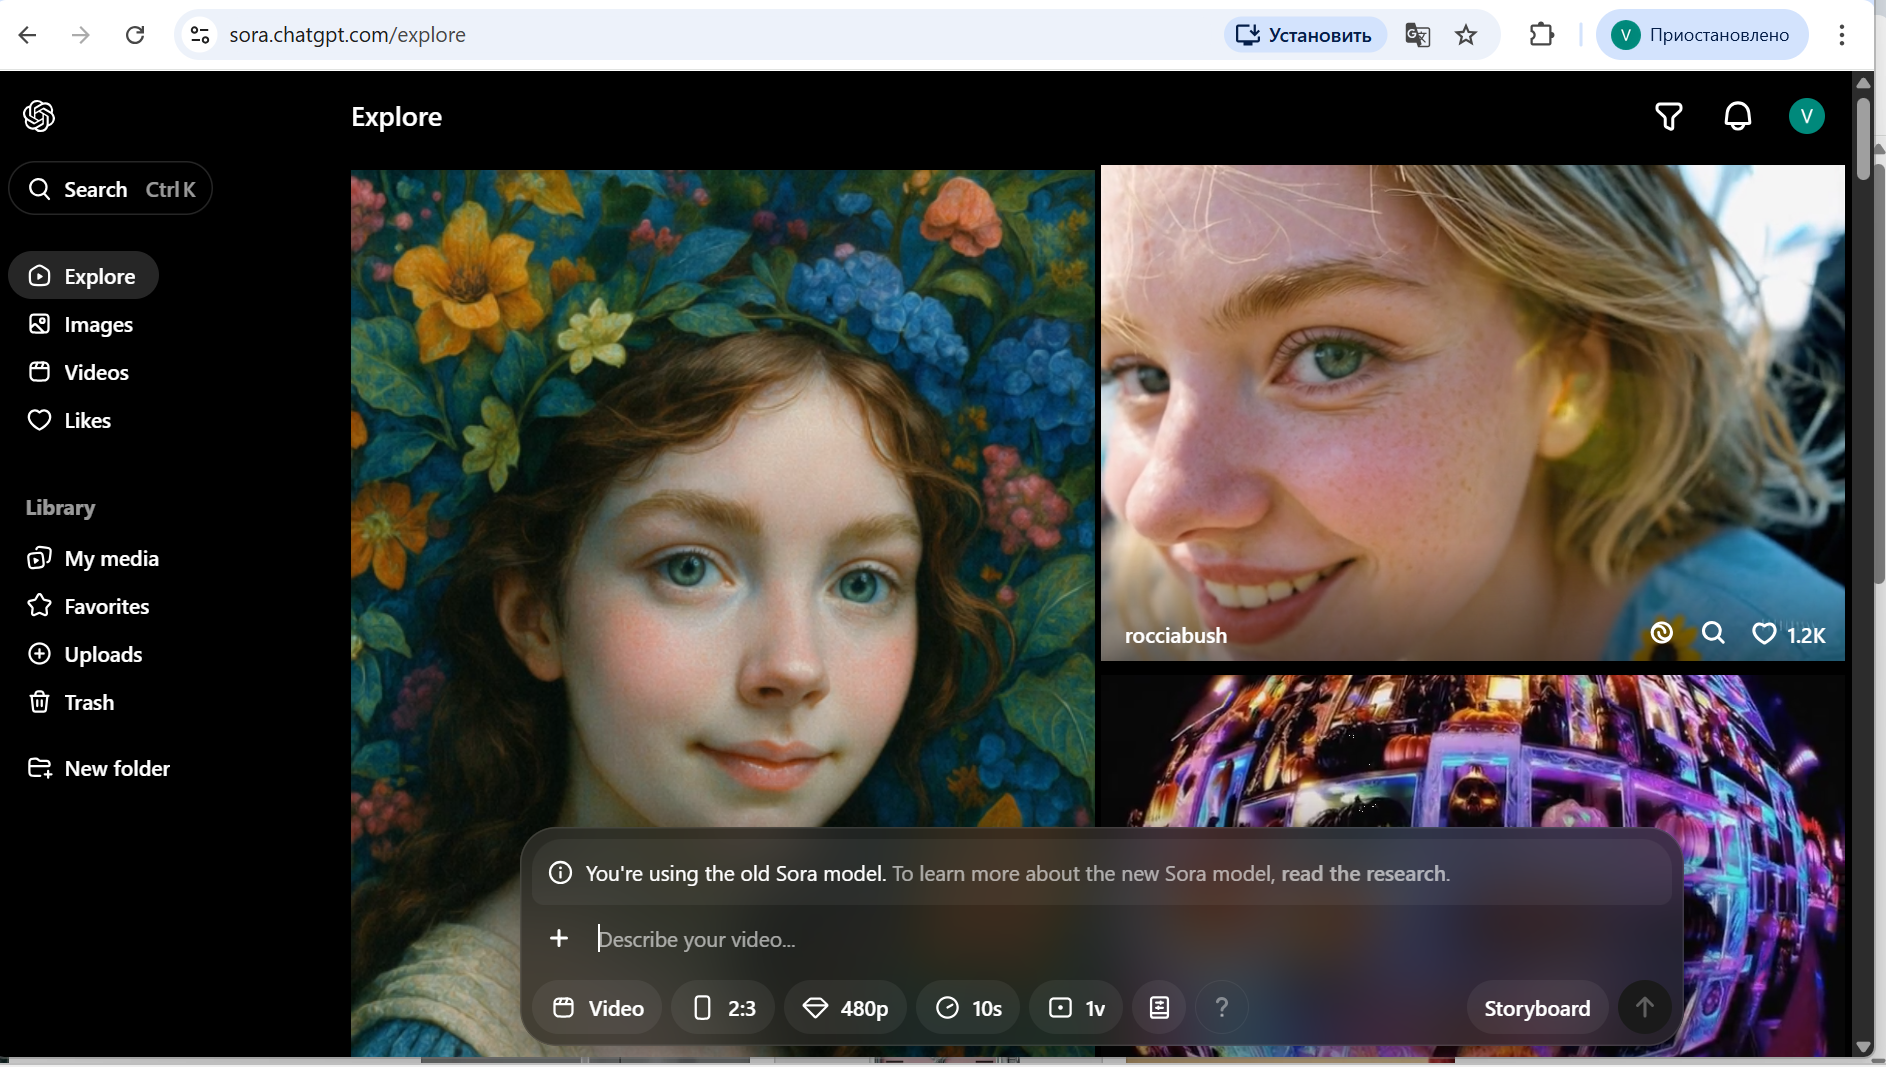Change the 10s duration setting
The width and height of the screenshot is (1886, 1067).
(968, 1008)
